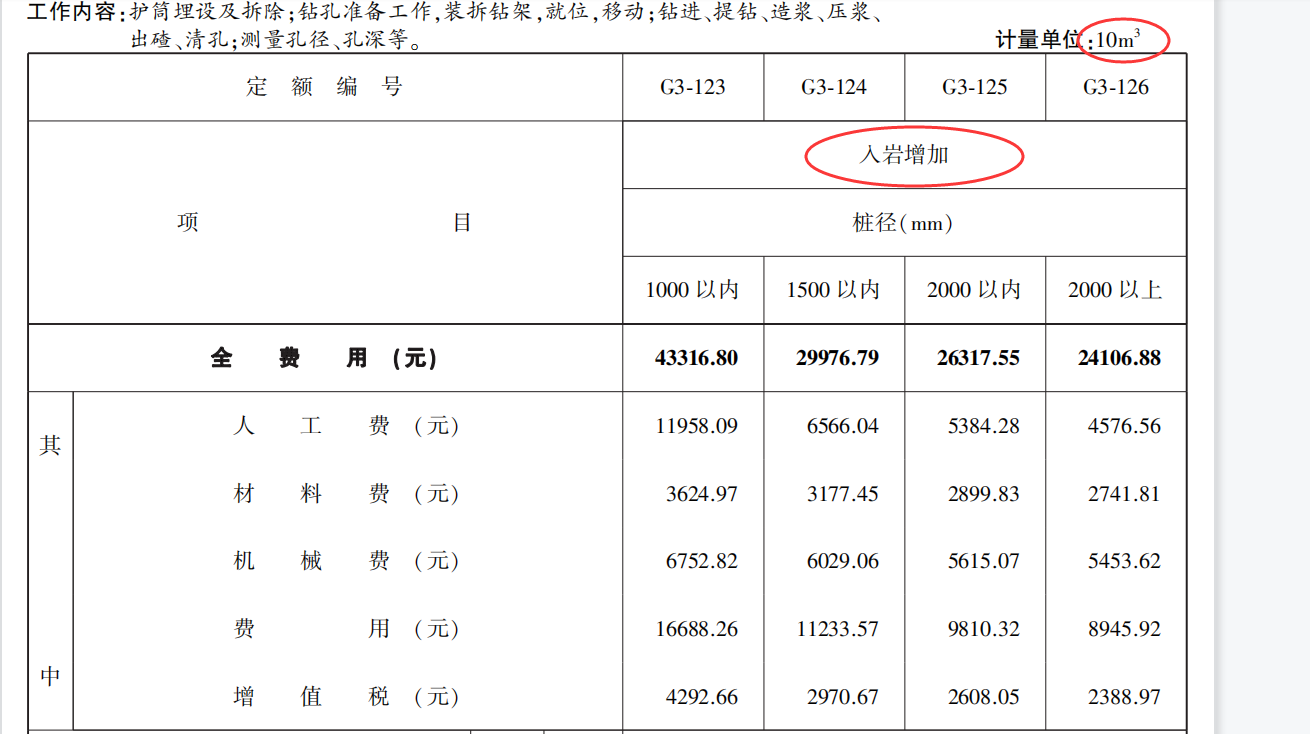
Task: Click the 全费用(元) row label
Action: (x=325, y=358)
